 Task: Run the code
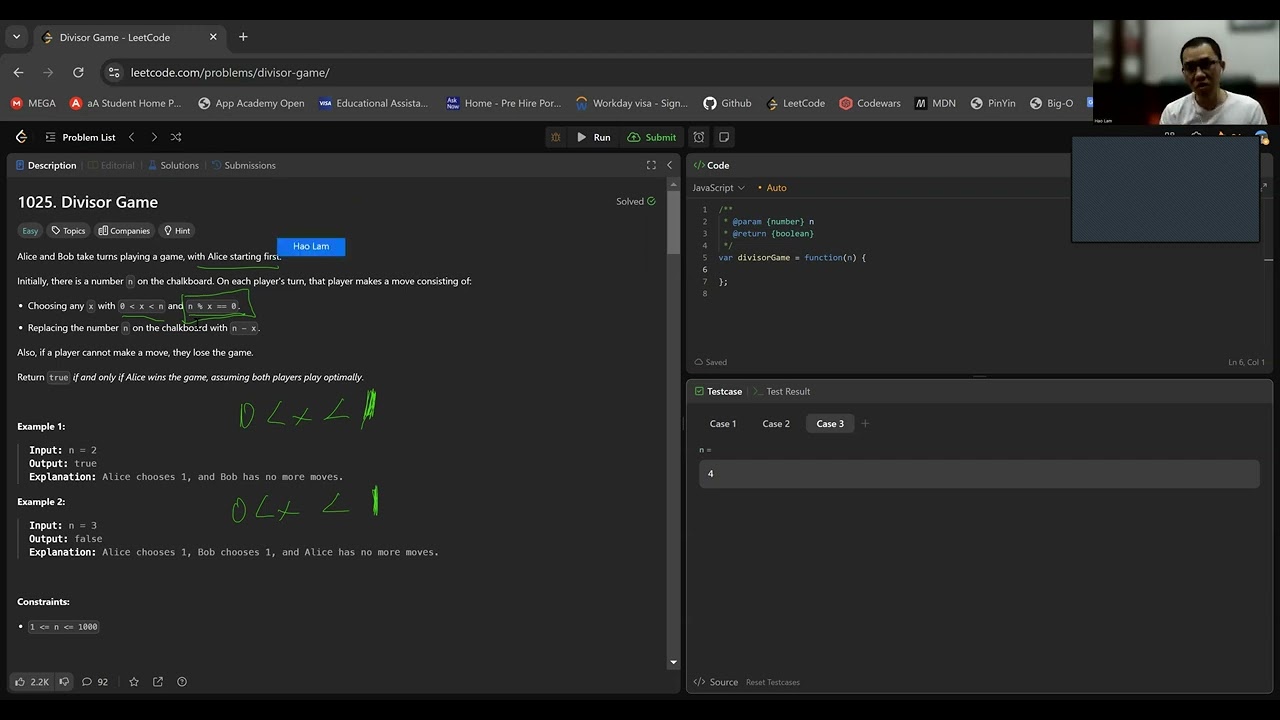coord(593,137)
